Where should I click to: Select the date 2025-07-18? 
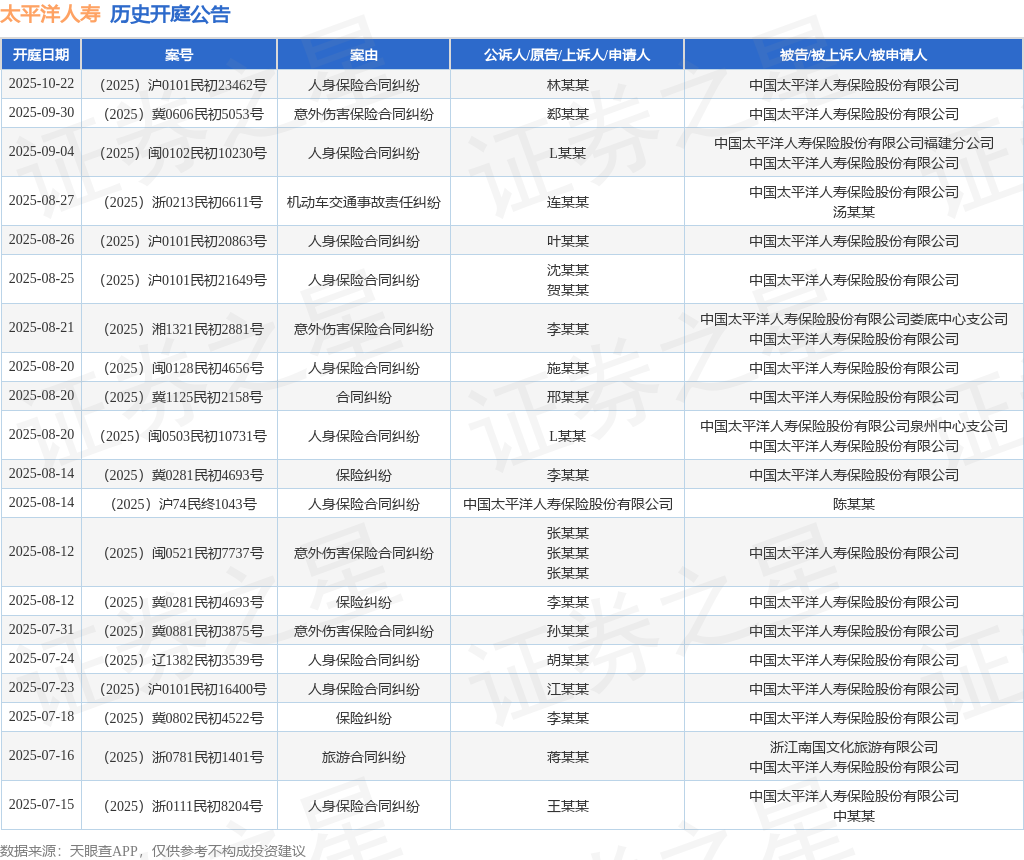pos(41,716)
